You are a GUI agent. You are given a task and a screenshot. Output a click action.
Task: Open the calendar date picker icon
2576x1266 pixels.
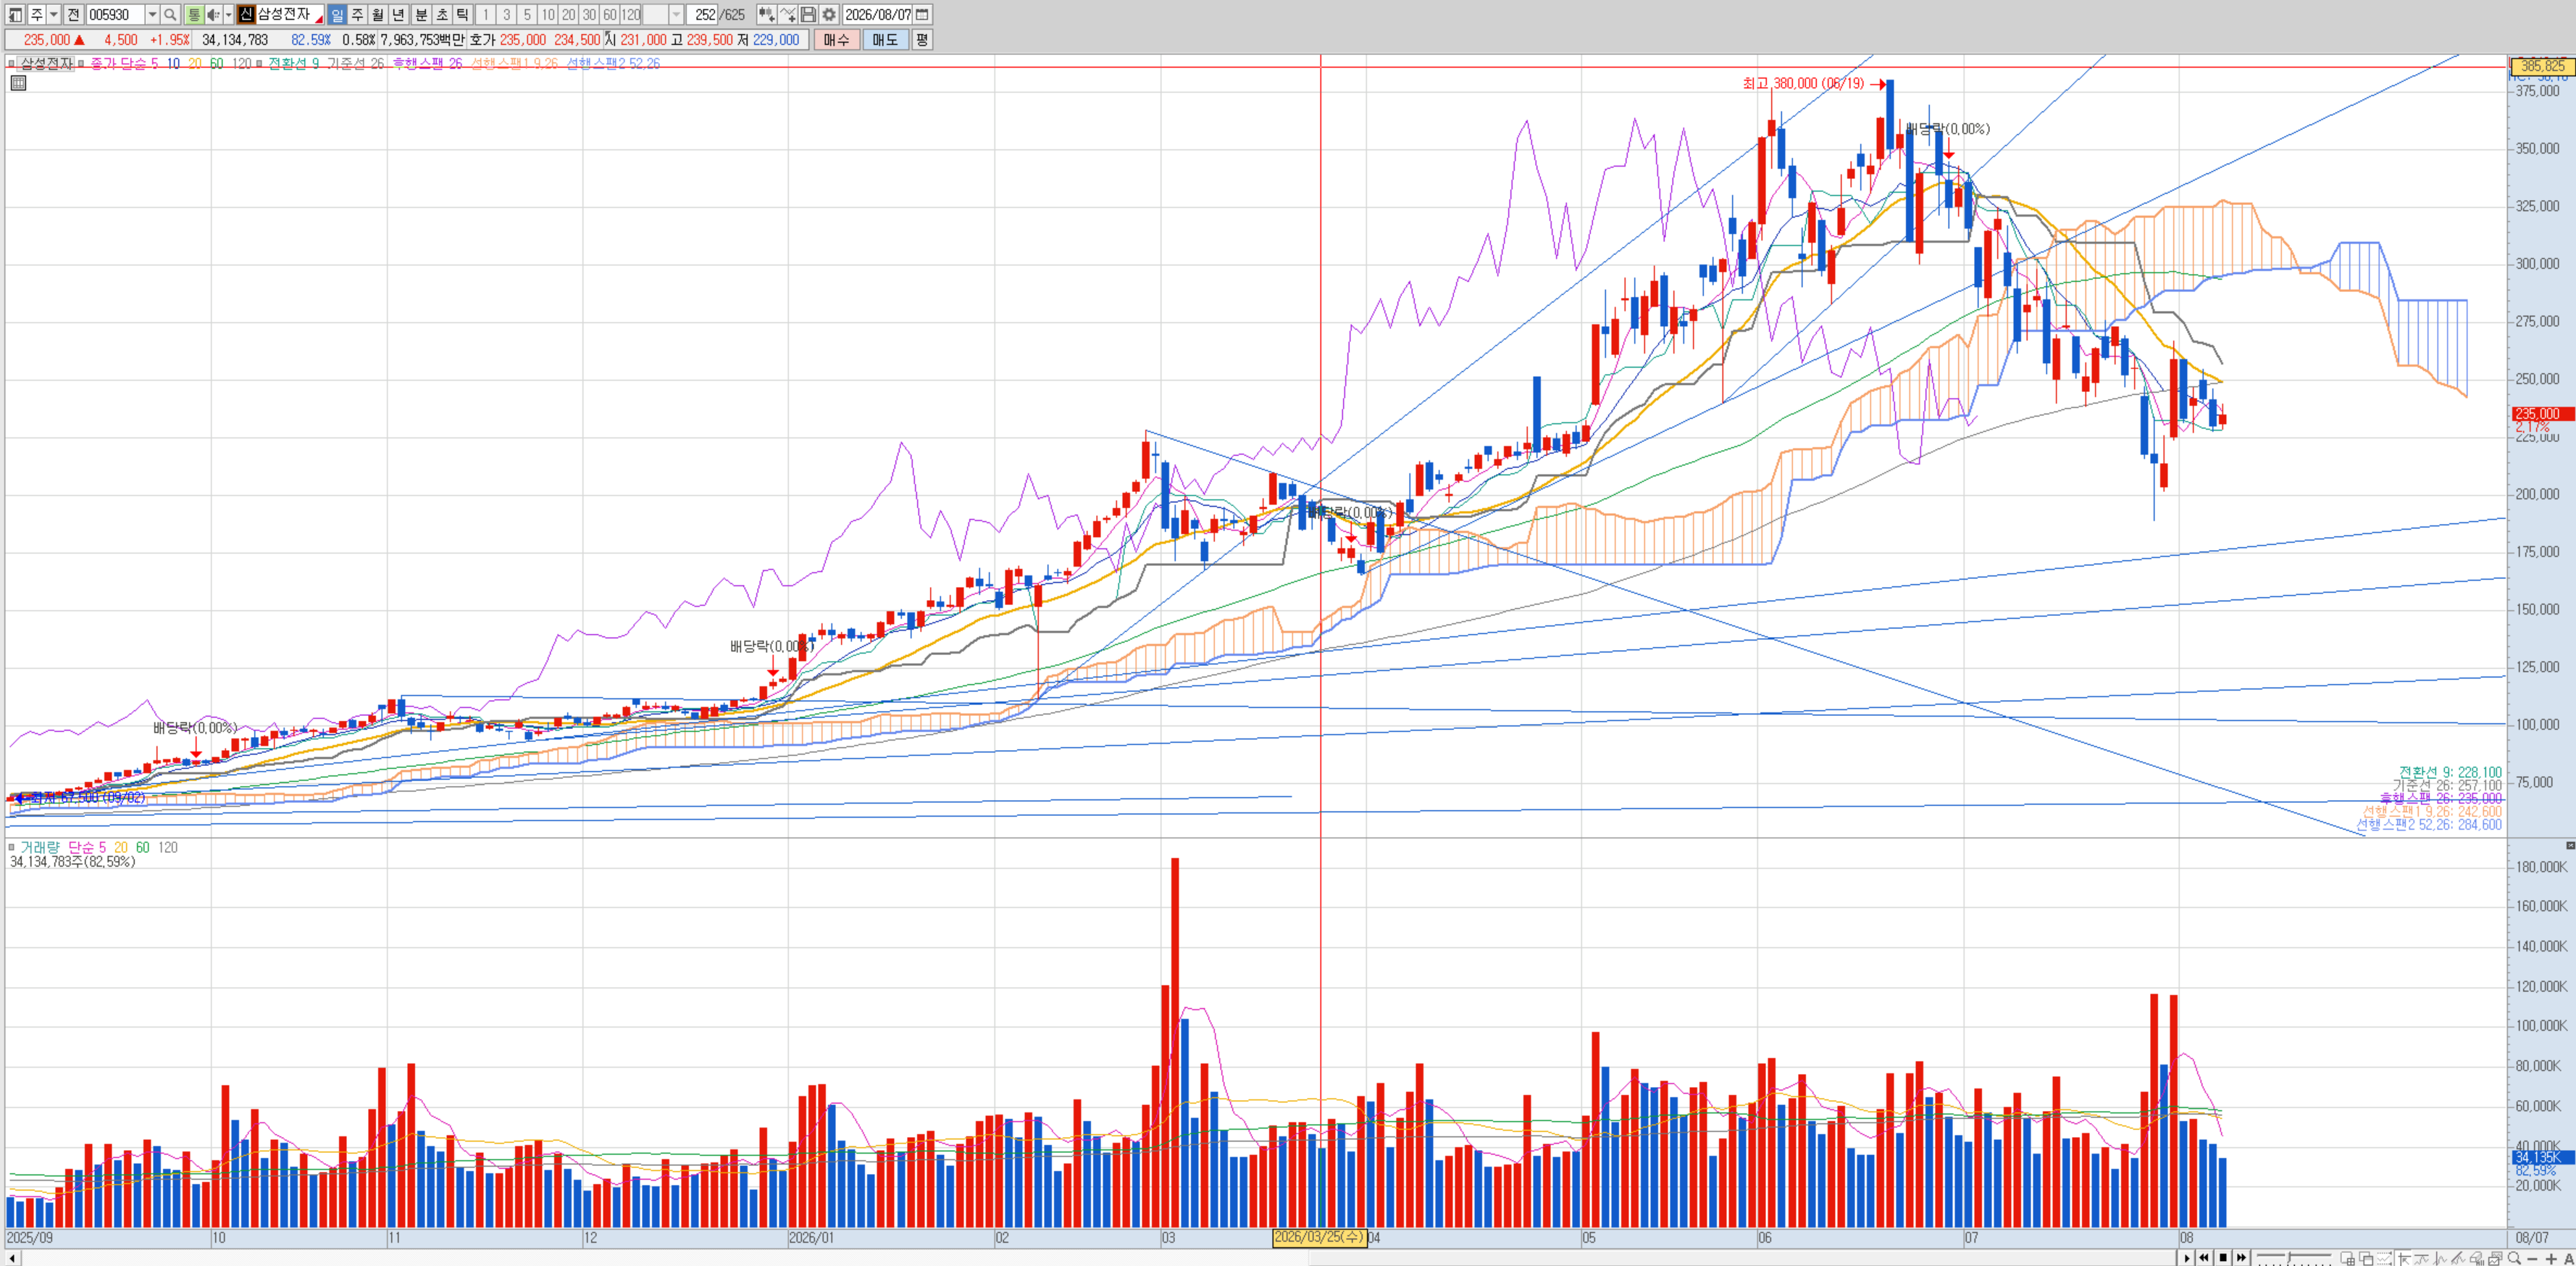(x=923, y=14)
